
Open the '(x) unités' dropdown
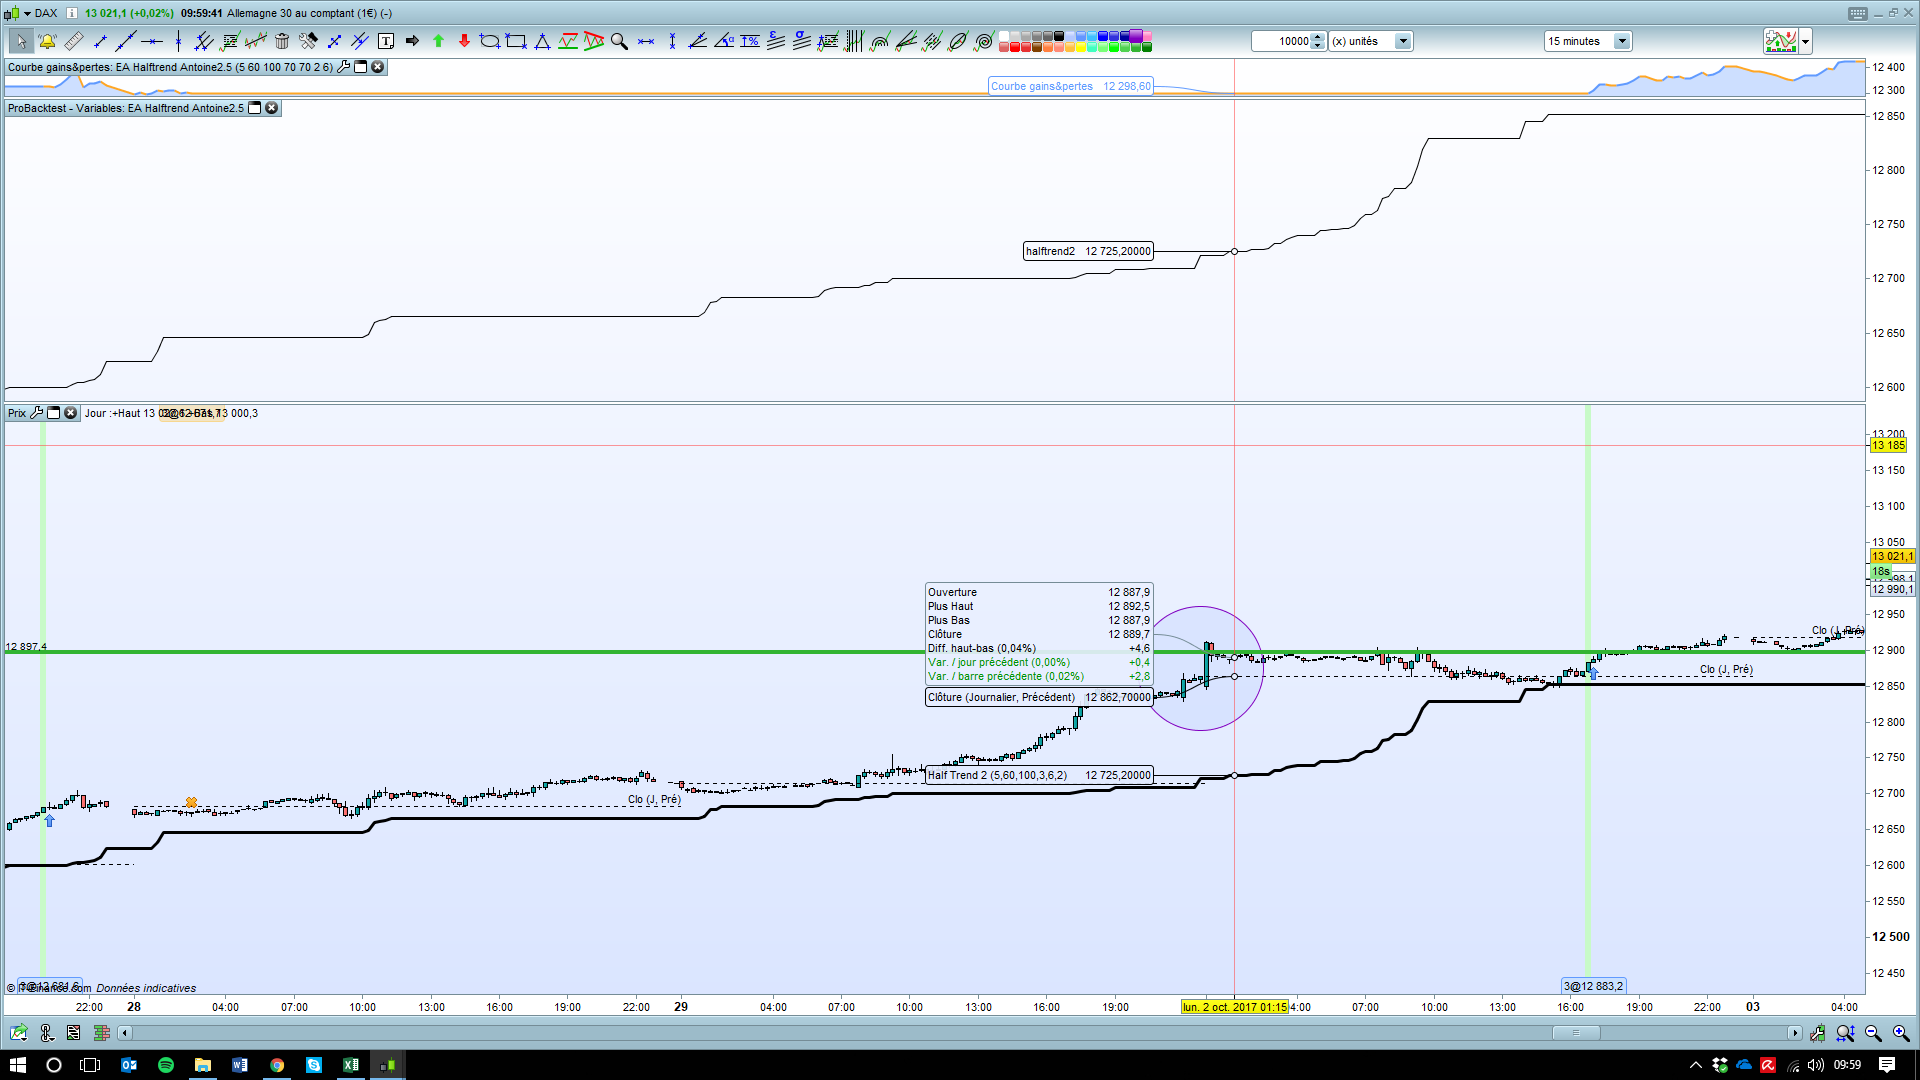click(x=1403, y=41)
